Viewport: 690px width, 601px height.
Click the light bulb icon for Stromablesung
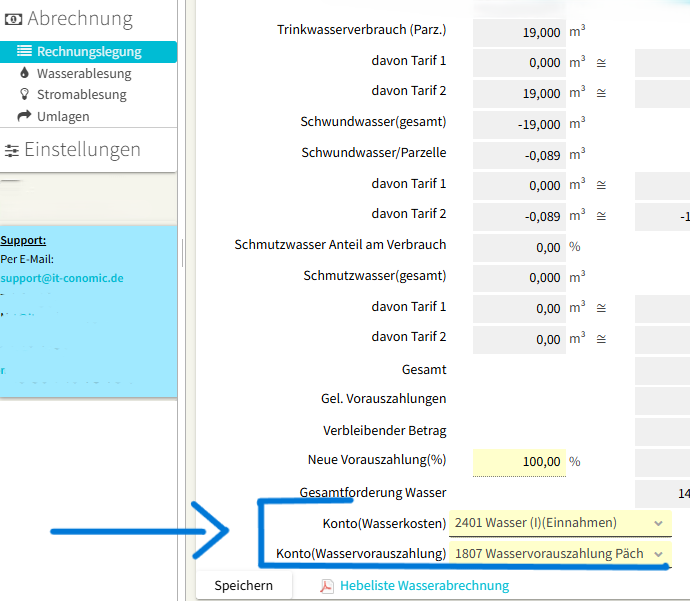pyautogui.click(x=25, y=94)
